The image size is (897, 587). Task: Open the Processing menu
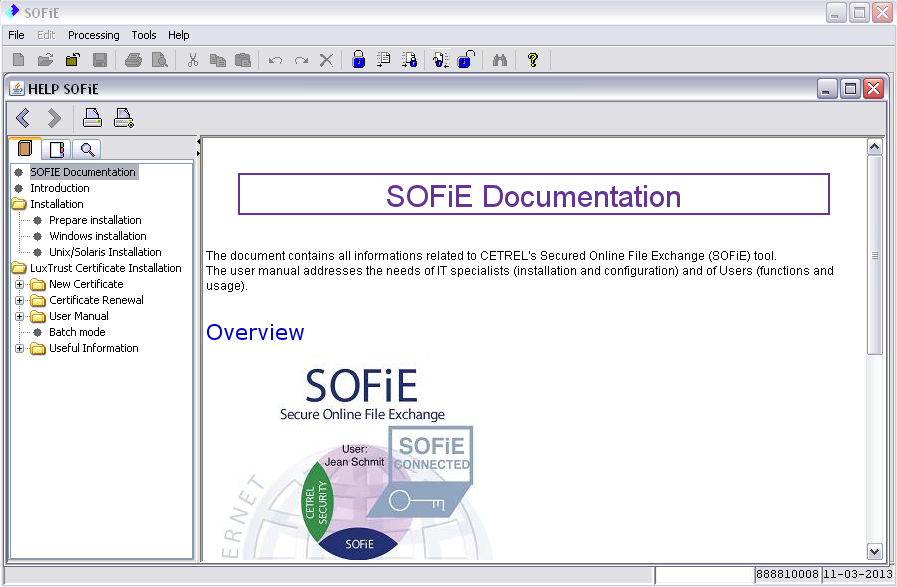[x=94, y=35]
